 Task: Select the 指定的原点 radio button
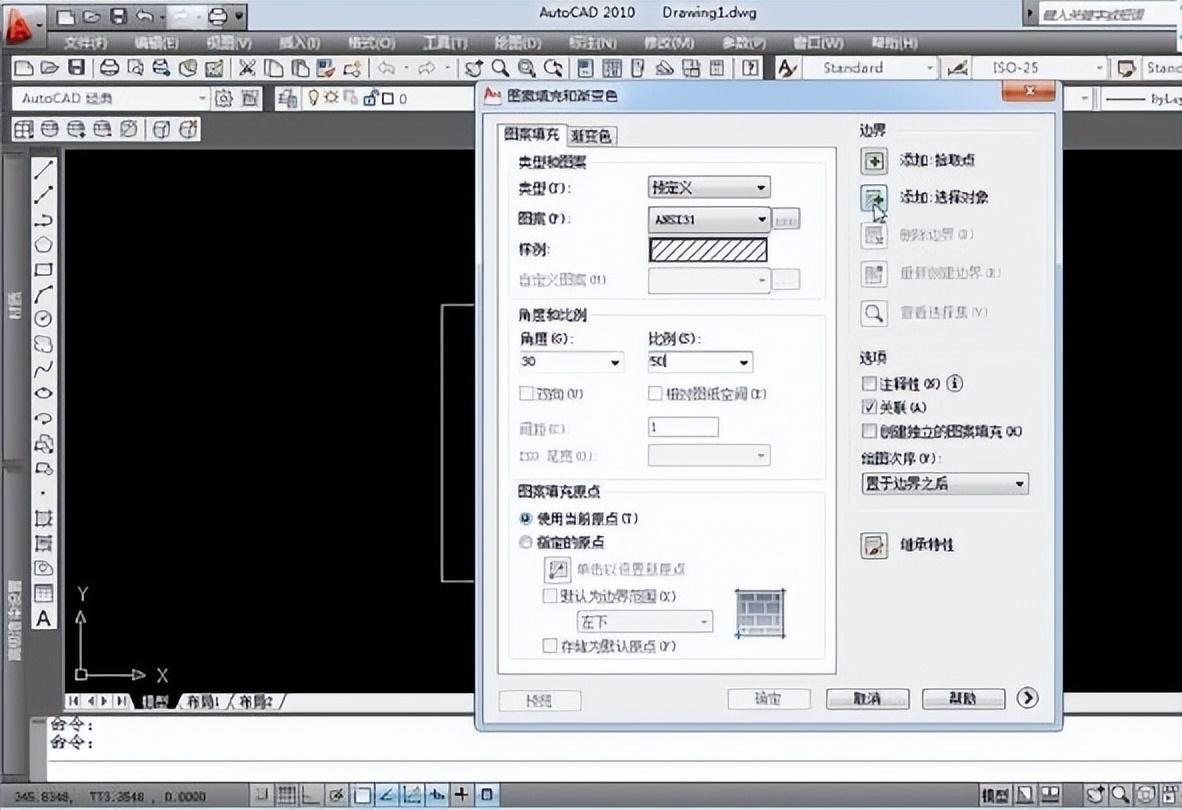525,542
